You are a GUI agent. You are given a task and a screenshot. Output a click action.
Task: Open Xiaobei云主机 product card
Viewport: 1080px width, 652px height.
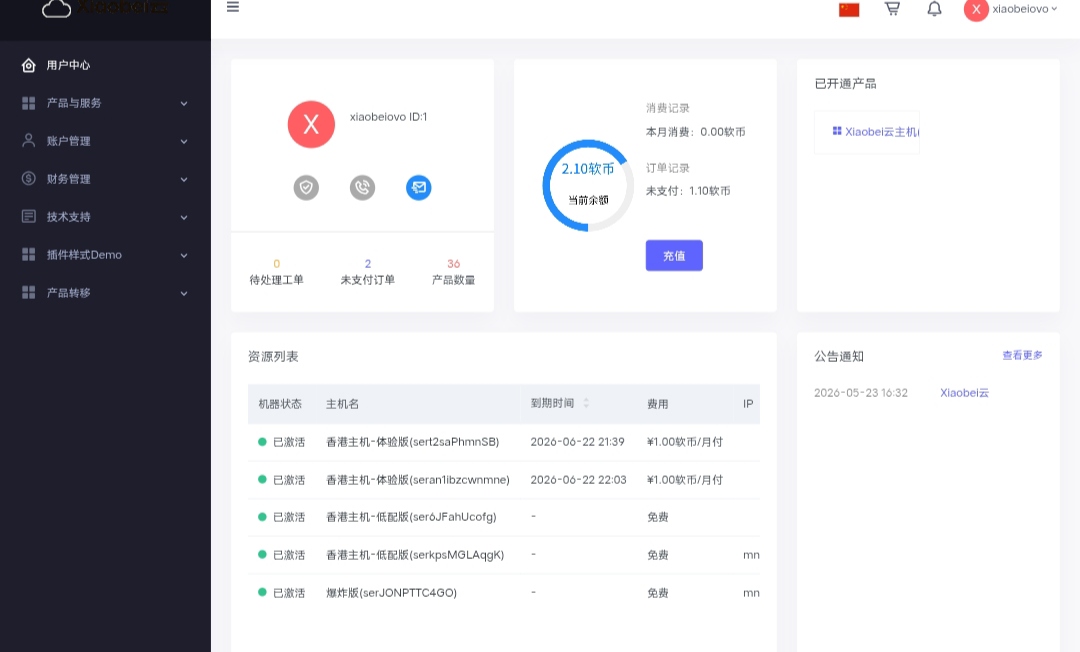[867, 132]
